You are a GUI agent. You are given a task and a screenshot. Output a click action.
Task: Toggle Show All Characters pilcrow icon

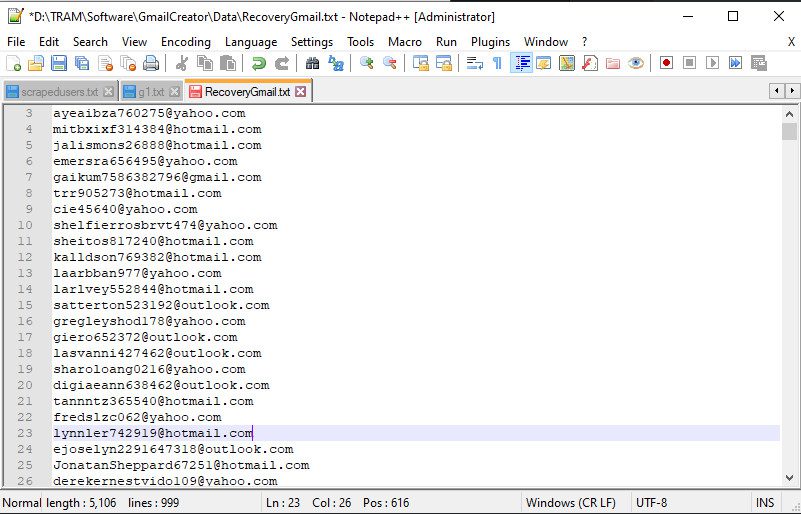[497, 63]
